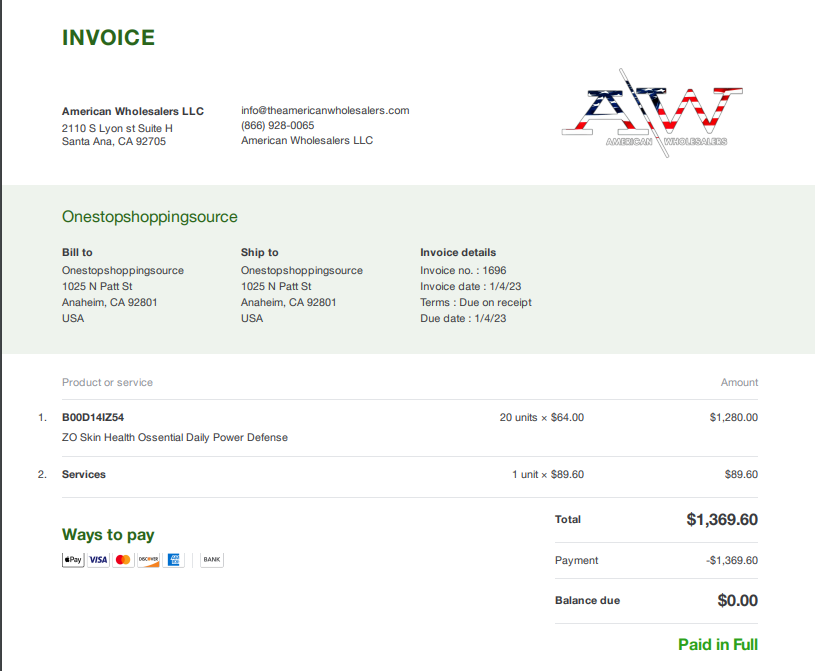
Task: Click the American Wholesalers AW logo
Action: tap(652, 113)
